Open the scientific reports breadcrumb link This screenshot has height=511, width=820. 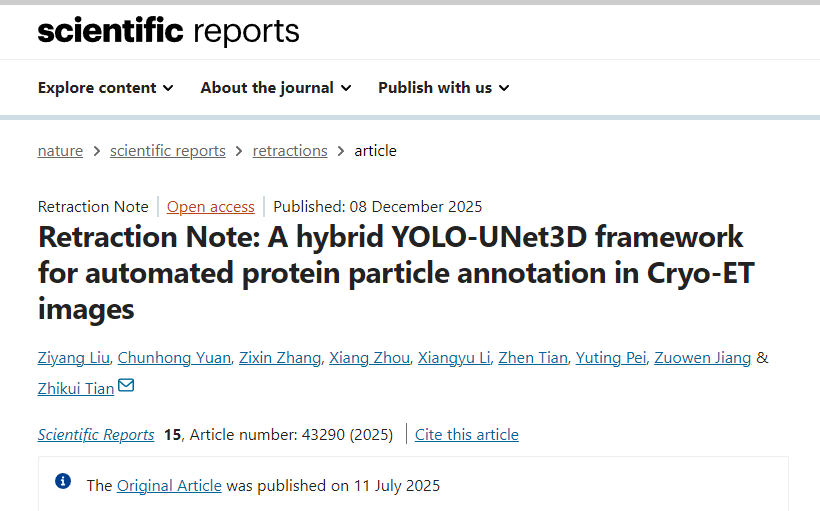(x=168, y=151)
